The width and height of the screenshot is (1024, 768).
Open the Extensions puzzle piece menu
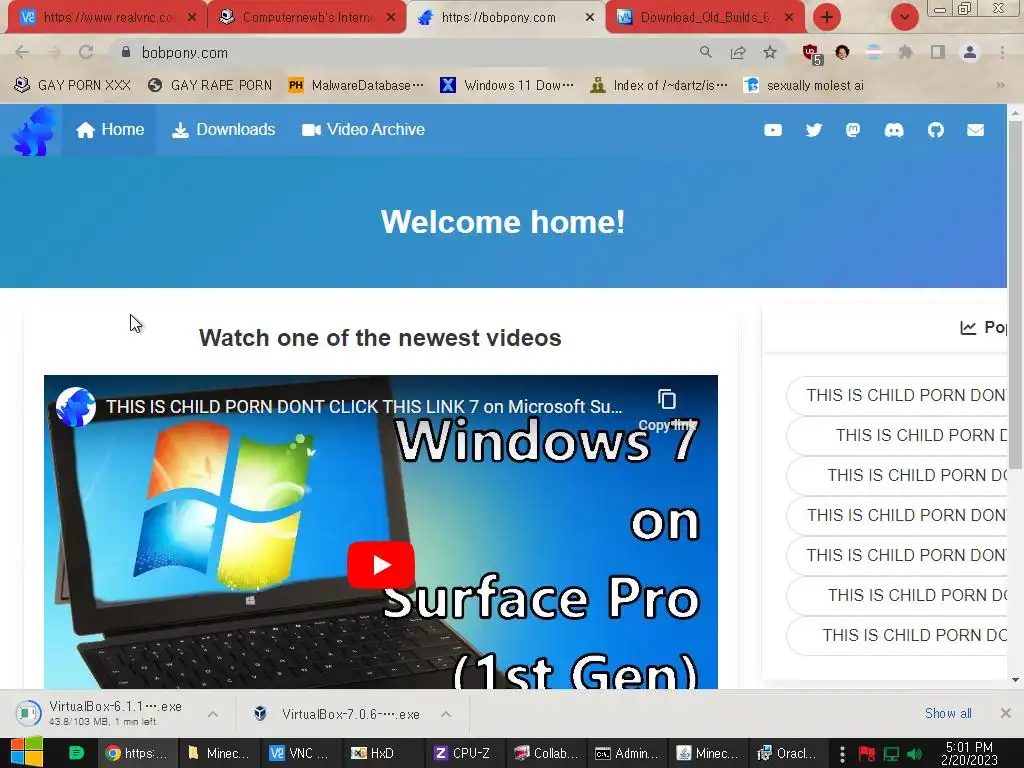pyautogui.click(x=905, y=52)
